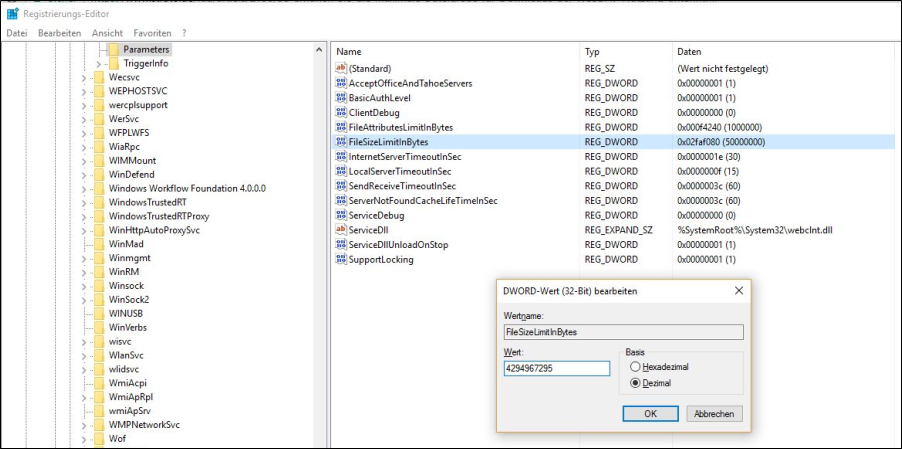Expand the WinHttpAutoProxySvc tree node
The image size is (902, 449).
click(84, 230)
